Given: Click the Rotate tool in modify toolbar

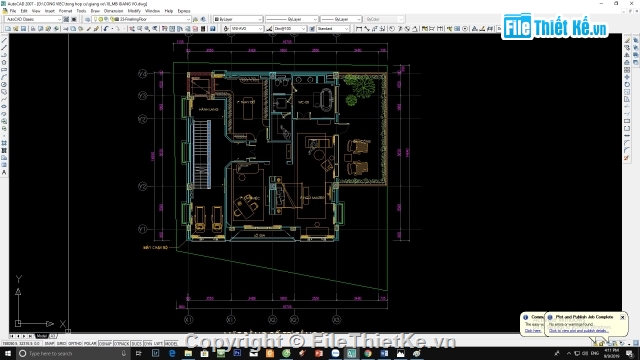Looking at the screenshot, I should coord(627,84).
